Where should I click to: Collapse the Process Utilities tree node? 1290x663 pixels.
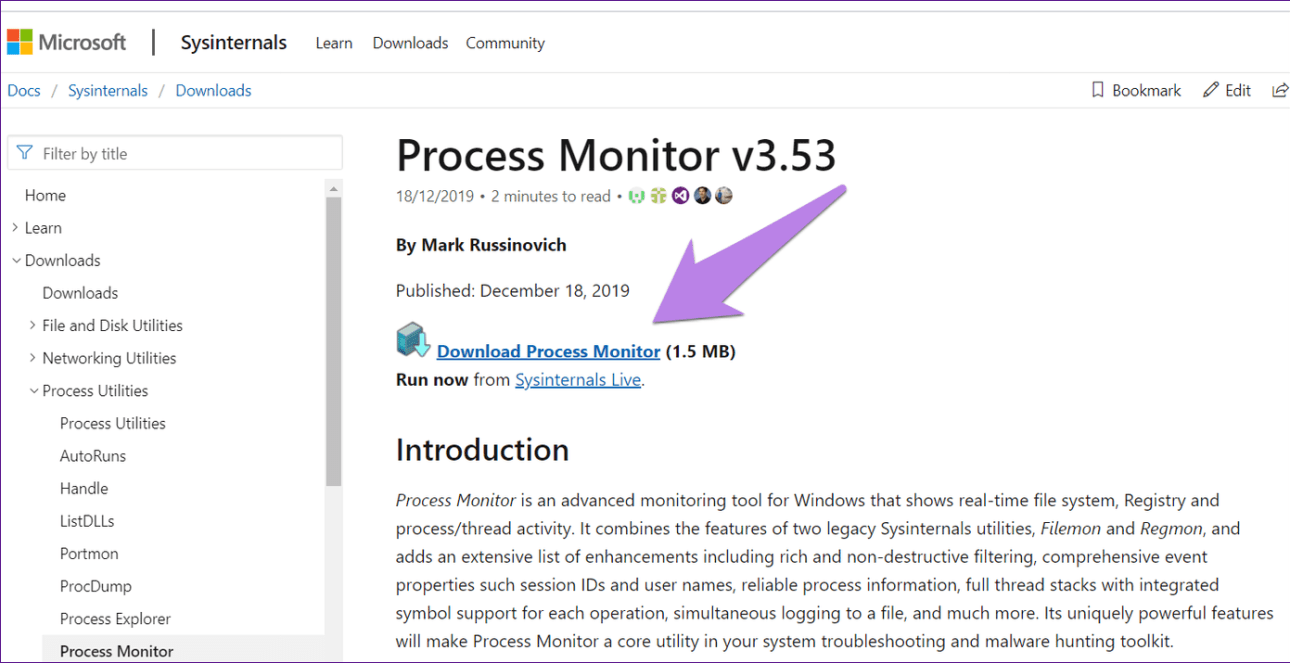point(33,391)
